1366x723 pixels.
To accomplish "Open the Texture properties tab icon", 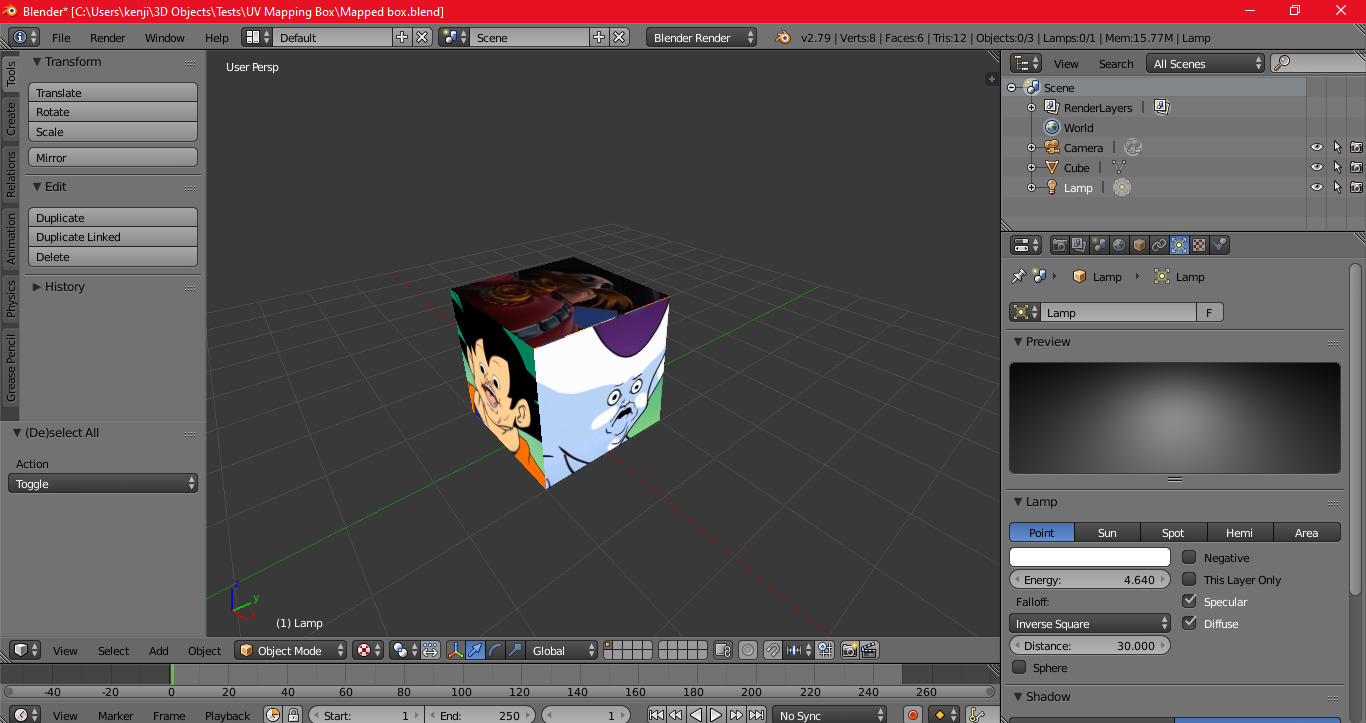I will (x=1199, y=245).
